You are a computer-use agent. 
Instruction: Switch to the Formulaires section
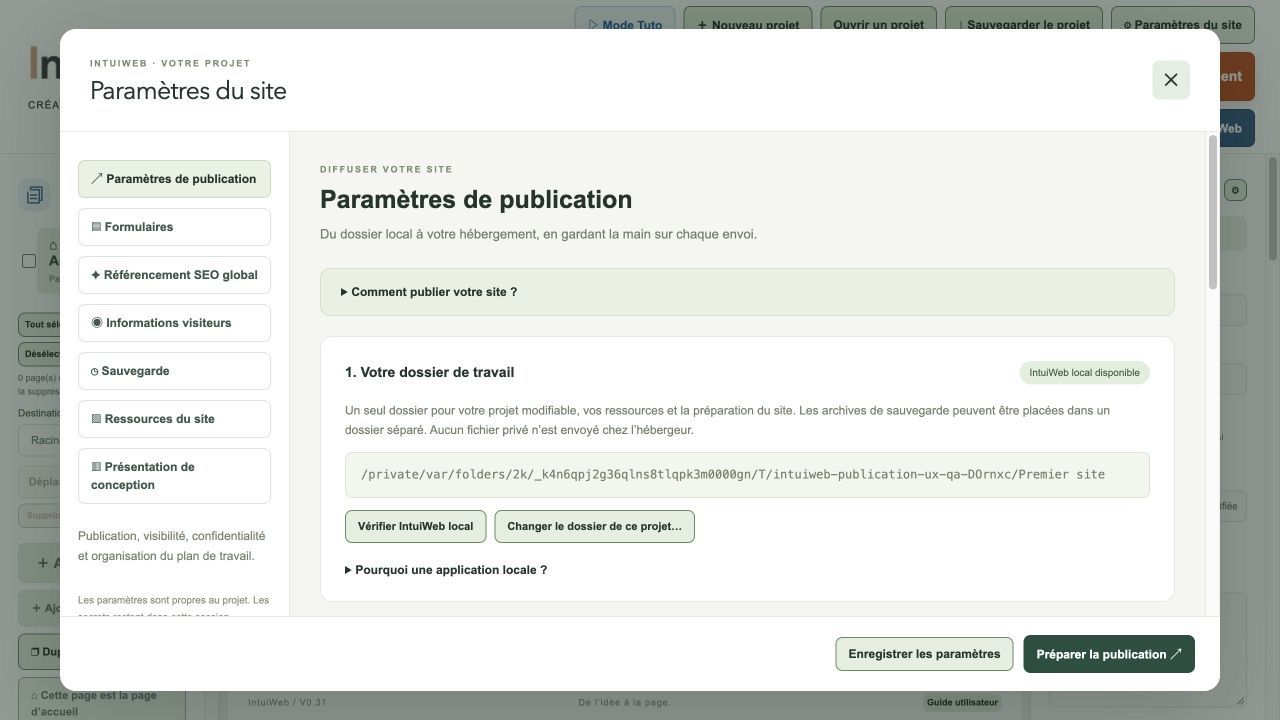174,227
